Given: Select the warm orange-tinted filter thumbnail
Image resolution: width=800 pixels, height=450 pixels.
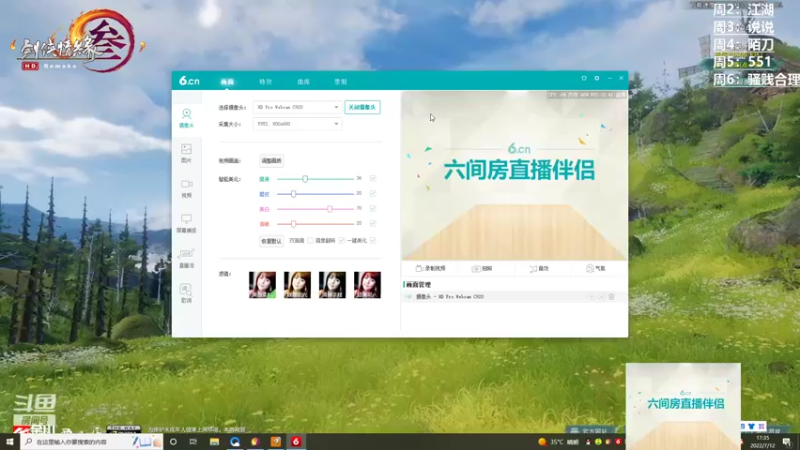Looking at the screenshot, I should pyautogui.click(x=297, y=285).
